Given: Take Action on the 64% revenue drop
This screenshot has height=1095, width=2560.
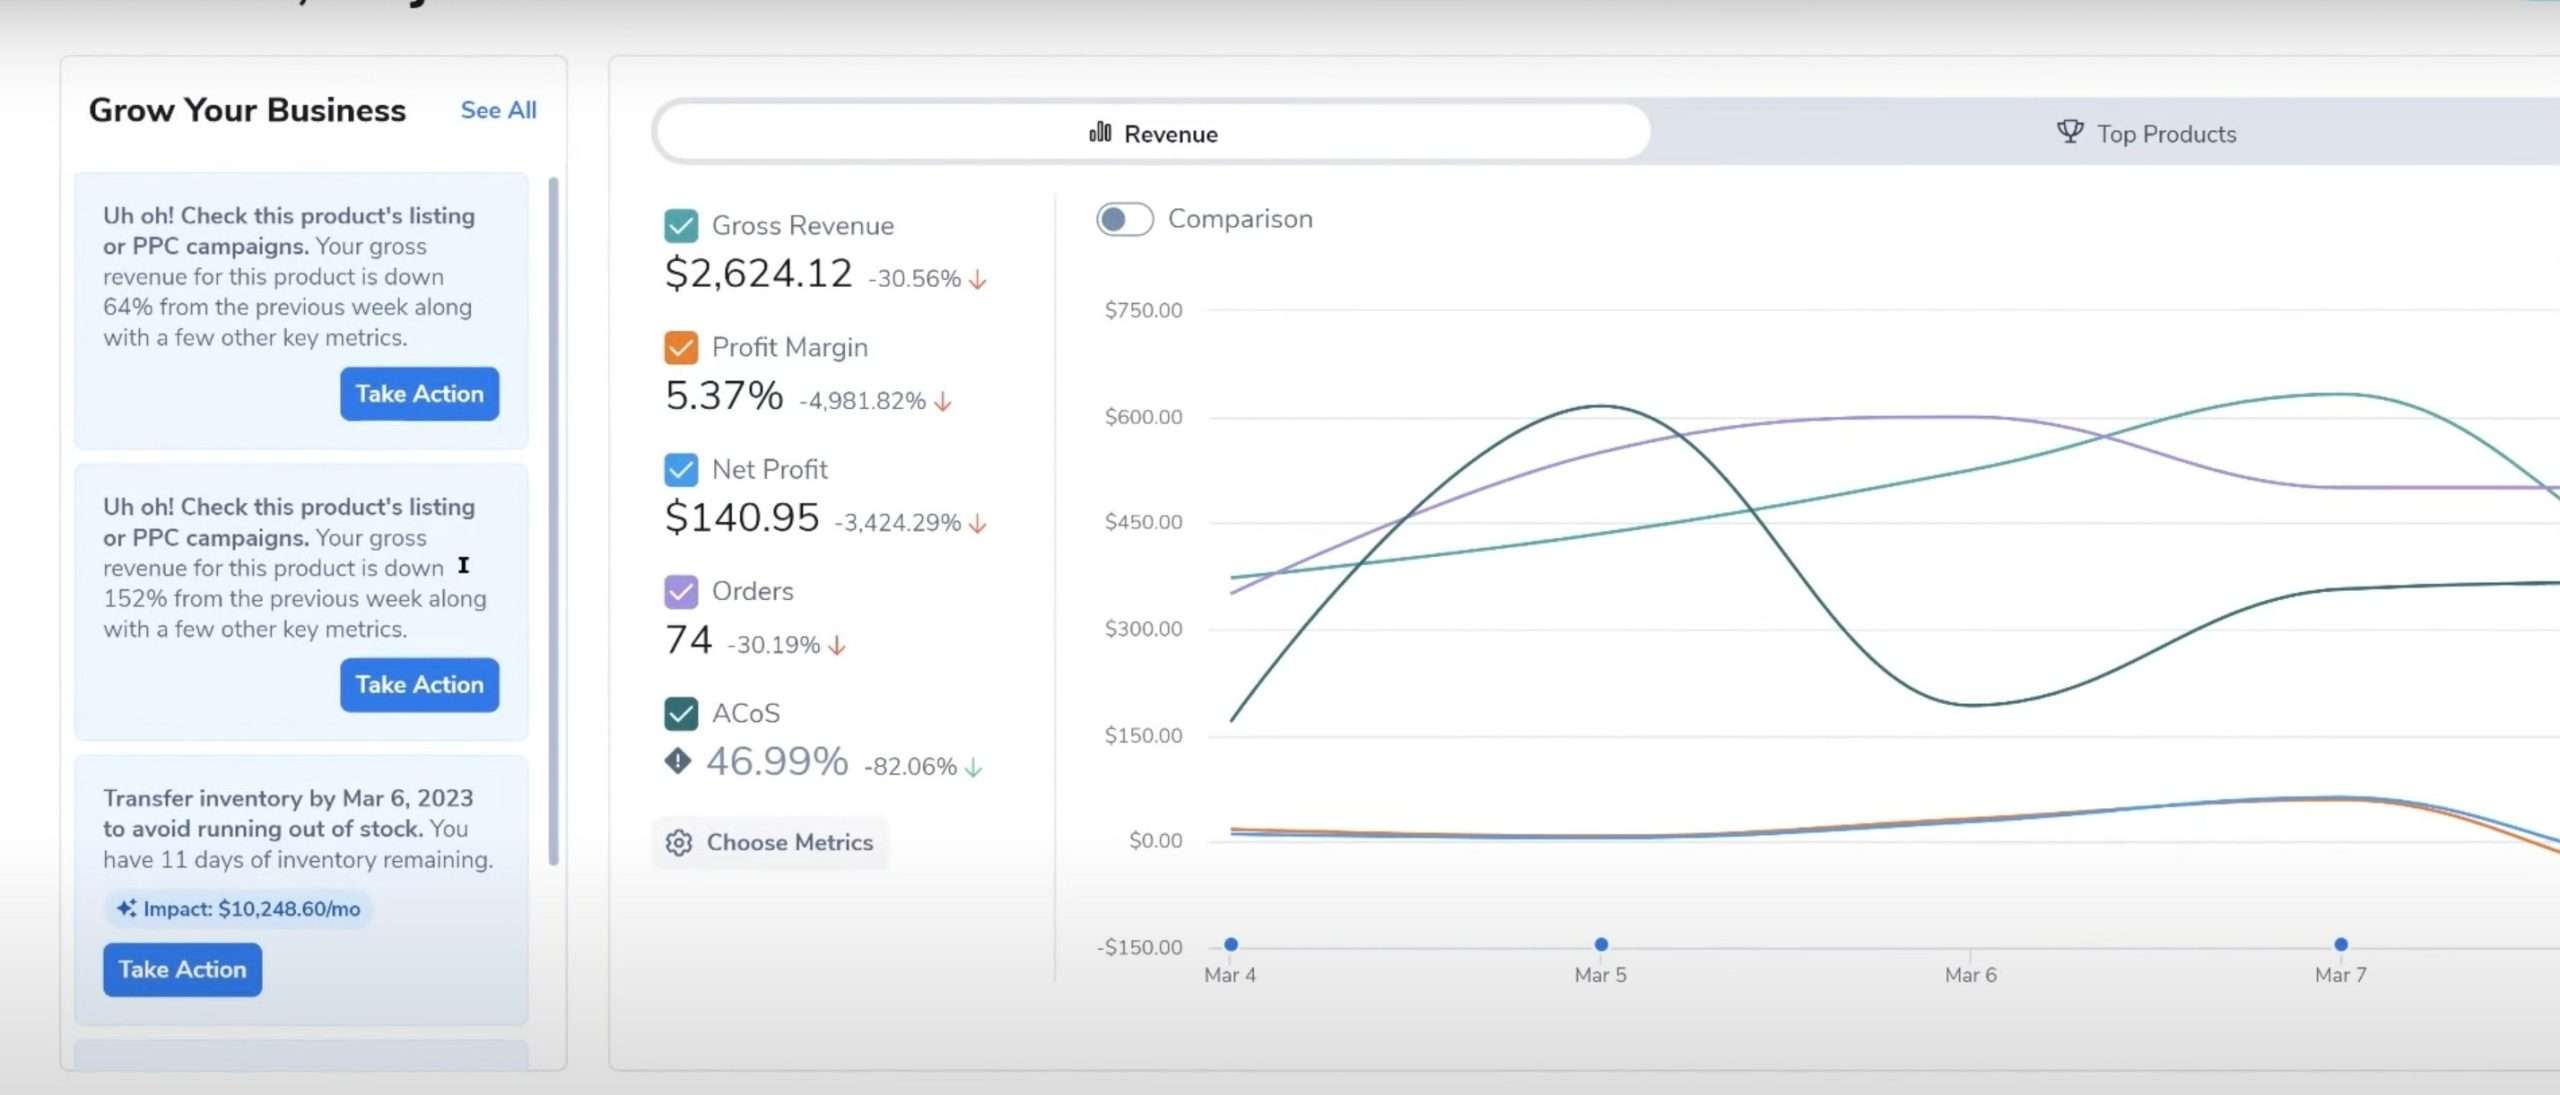Looking at the screenshot, I should 419,394.
